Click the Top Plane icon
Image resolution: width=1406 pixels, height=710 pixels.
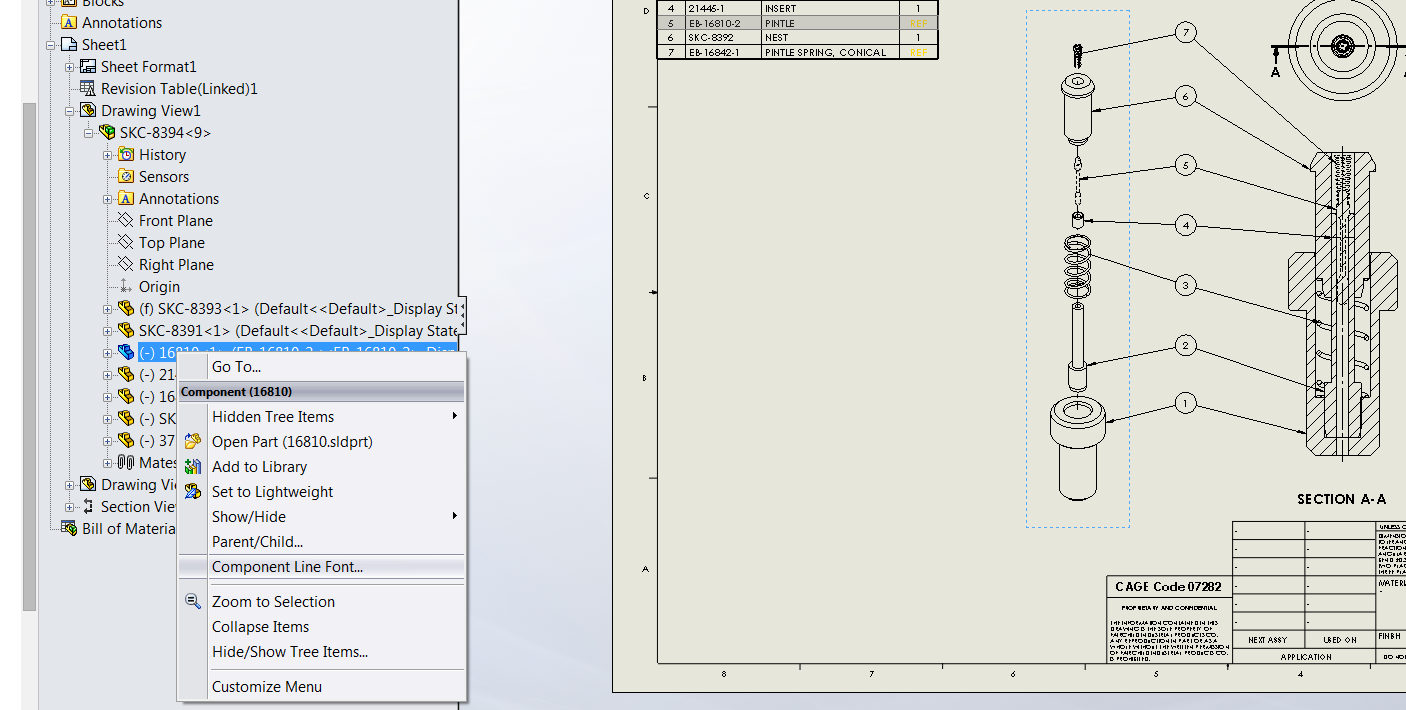(126, 242)
